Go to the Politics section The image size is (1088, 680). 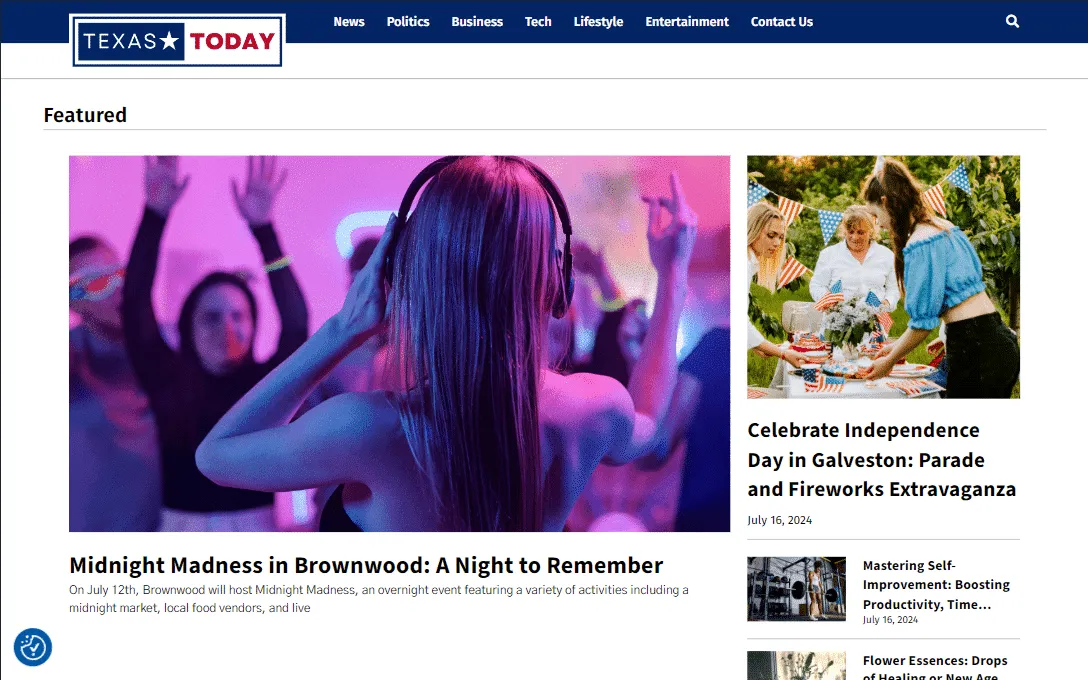[408, 22]
